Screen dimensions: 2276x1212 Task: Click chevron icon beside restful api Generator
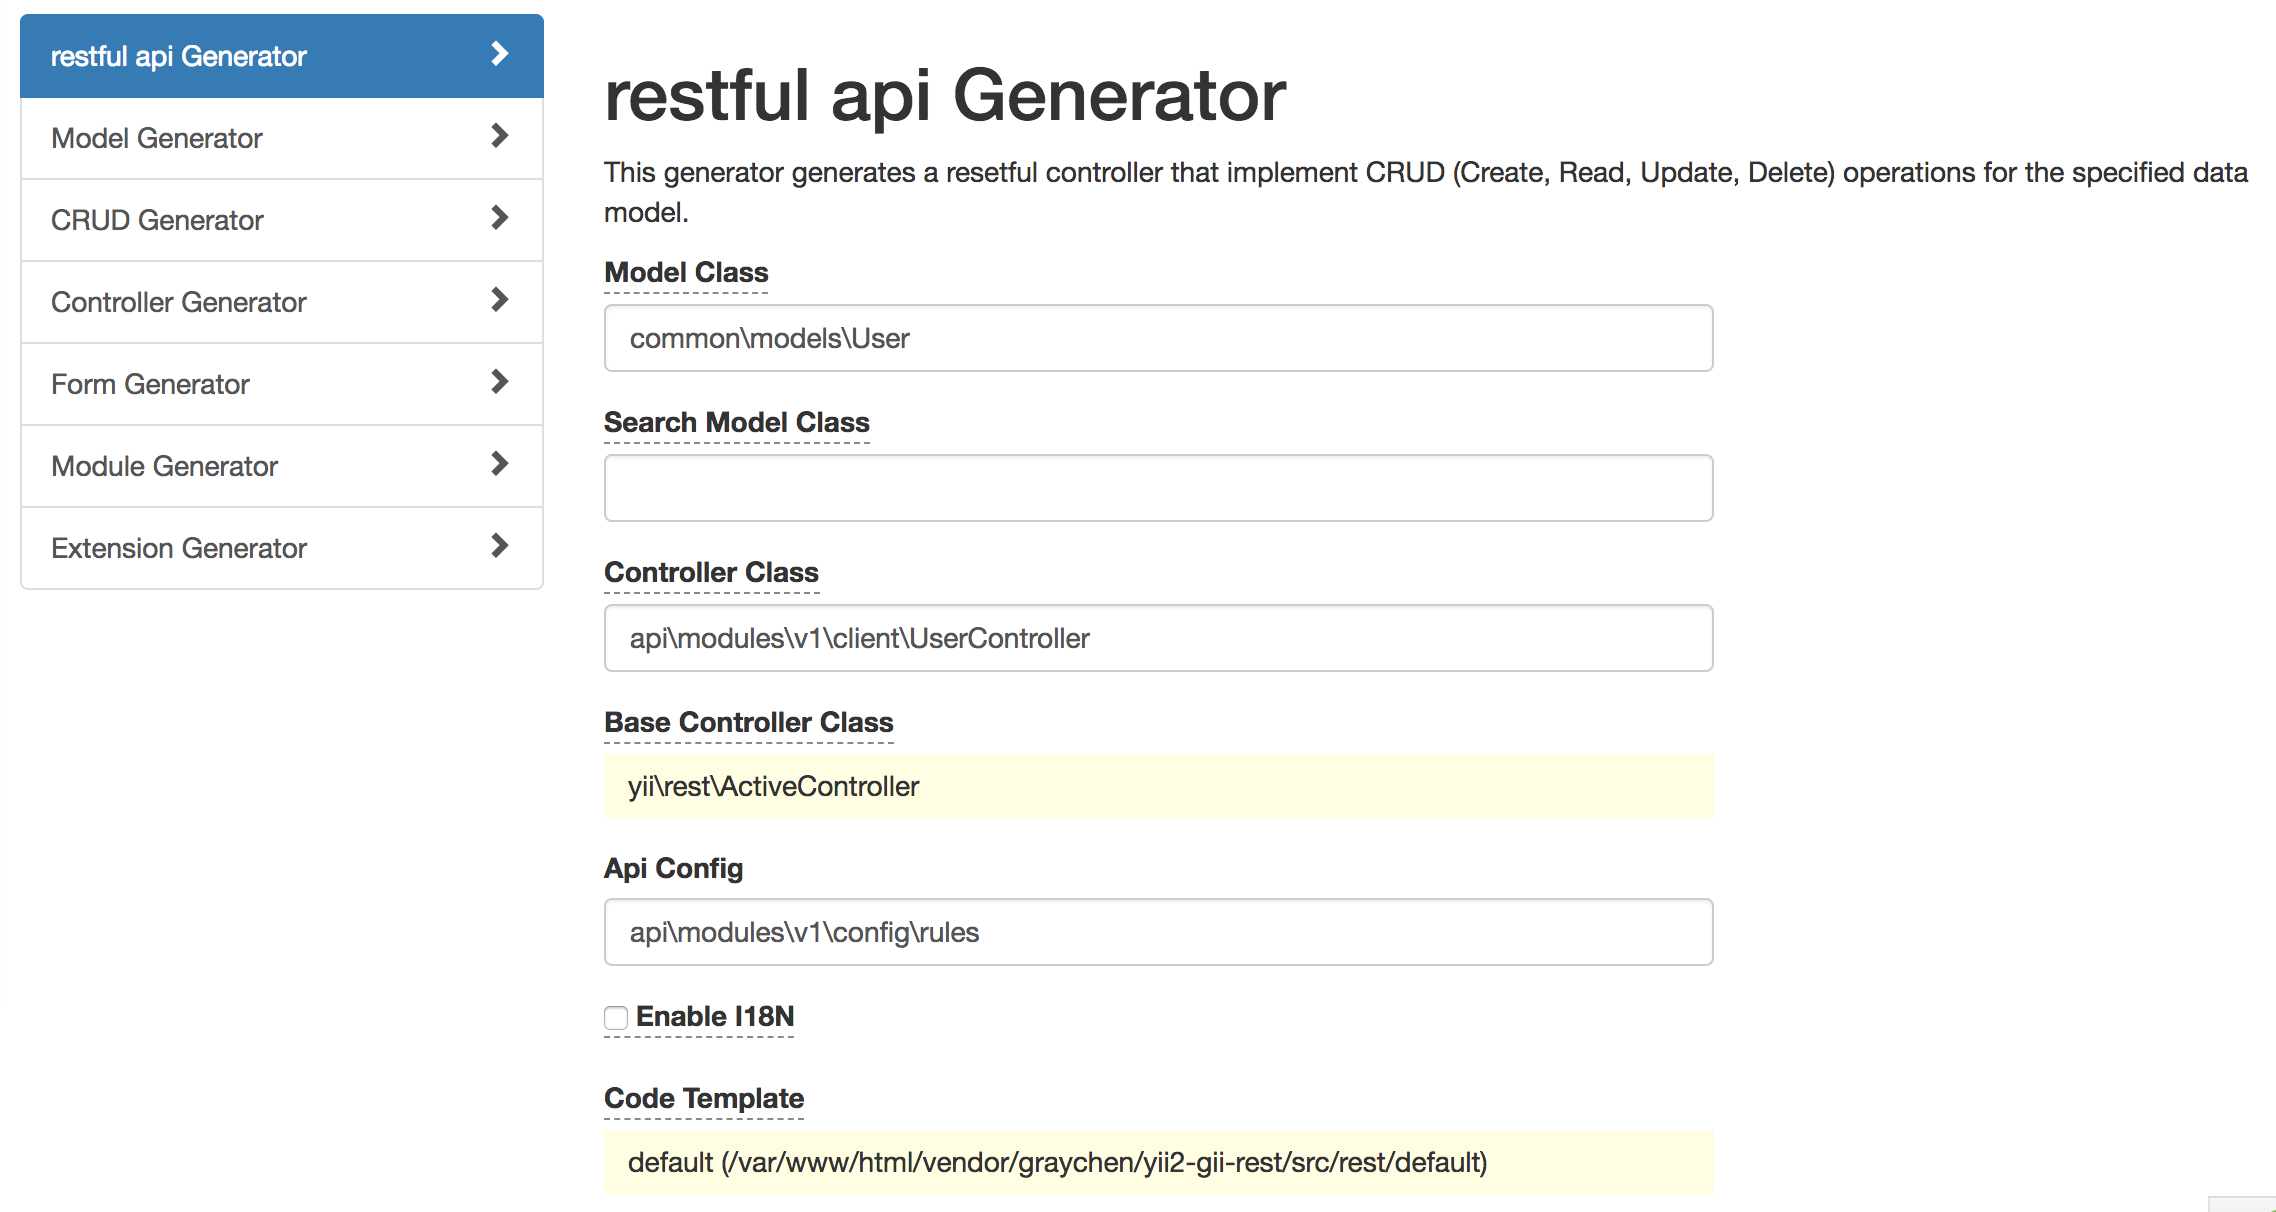tap(500, 54)
